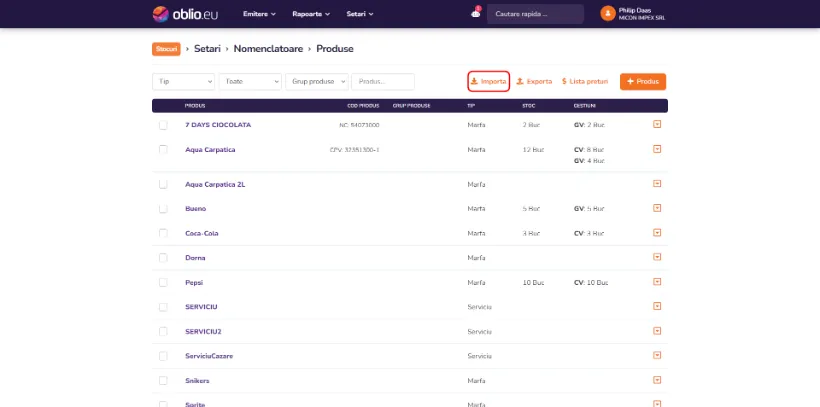Open Lista preturi
Viewport: 820px width, 407px height.
coord(585,82)
